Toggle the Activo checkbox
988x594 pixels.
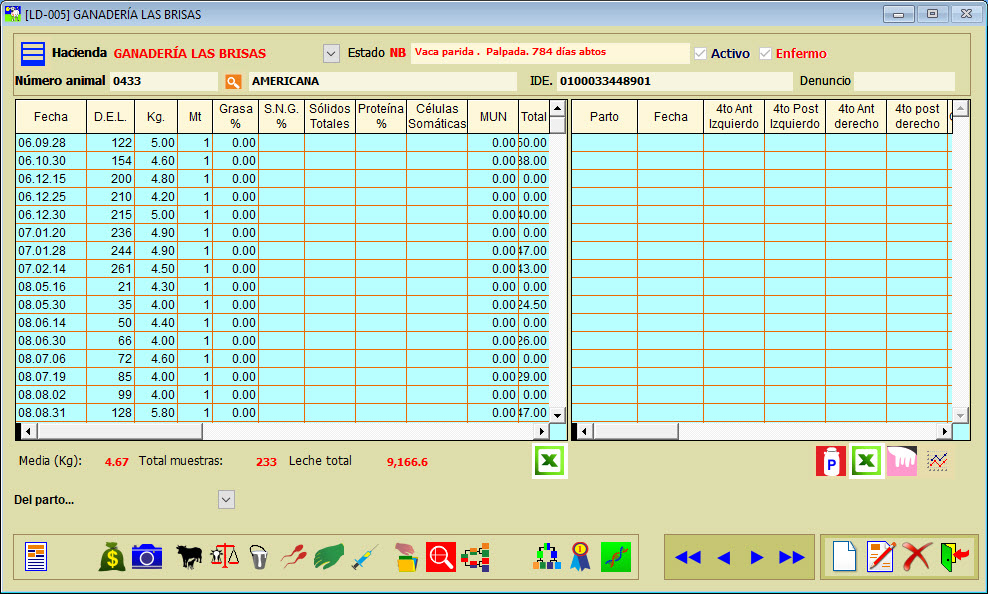(x=701, y=53)
